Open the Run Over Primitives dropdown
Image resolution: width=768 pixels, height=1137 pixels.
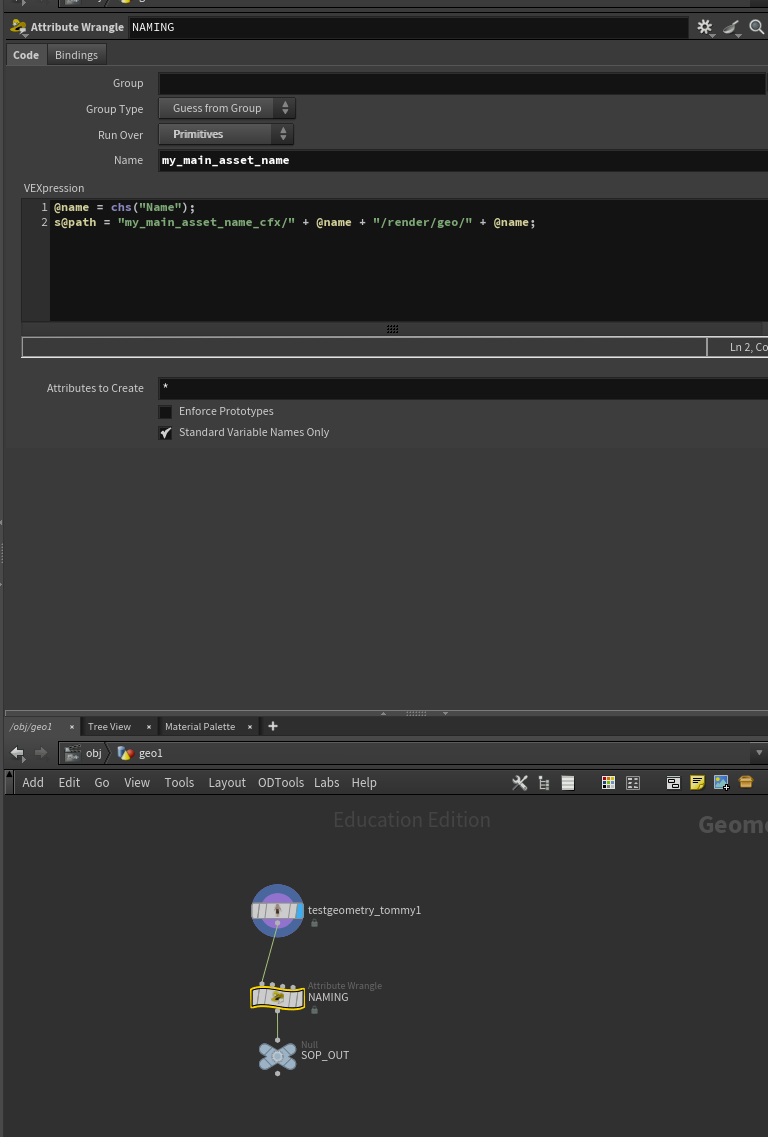click(x=226, y=134)
